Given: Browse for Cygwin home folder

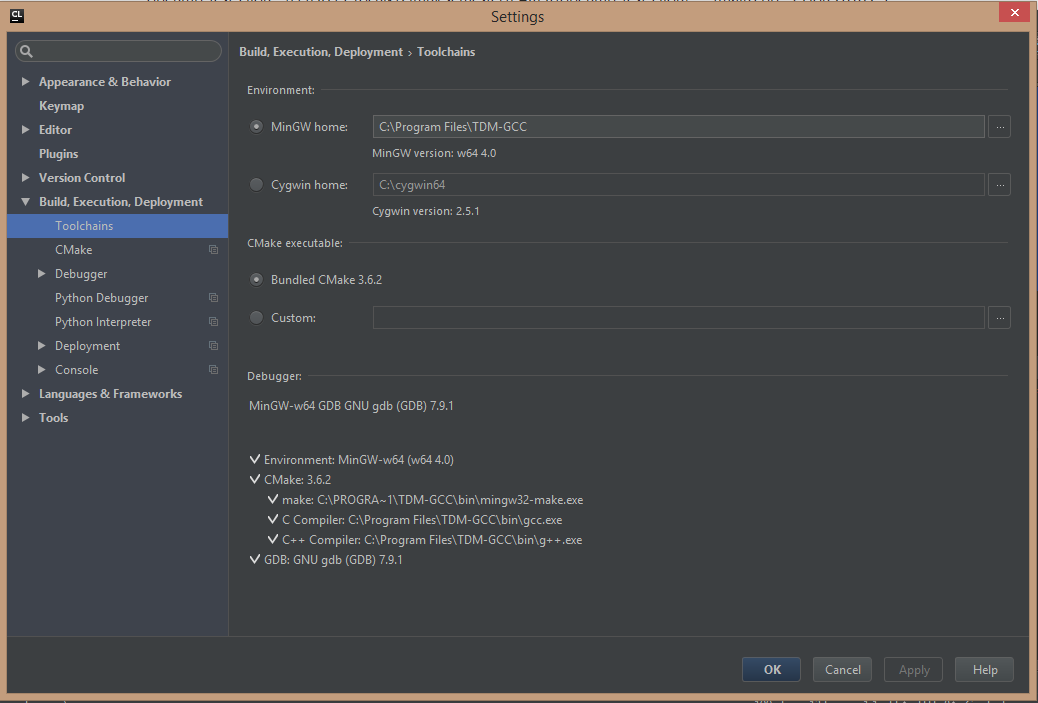Looking at the screenshot, I should click(x=999, y=185).
